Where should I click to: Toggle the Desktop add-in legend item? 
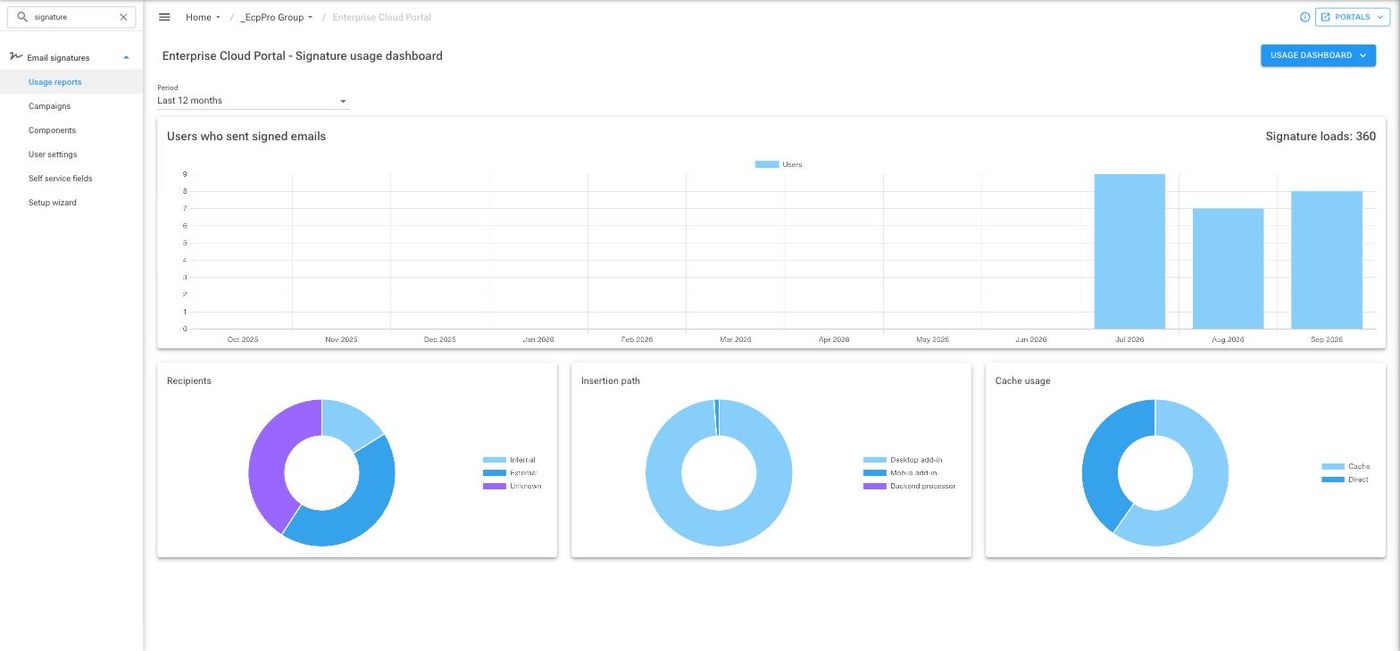click(x=902, y=460)
